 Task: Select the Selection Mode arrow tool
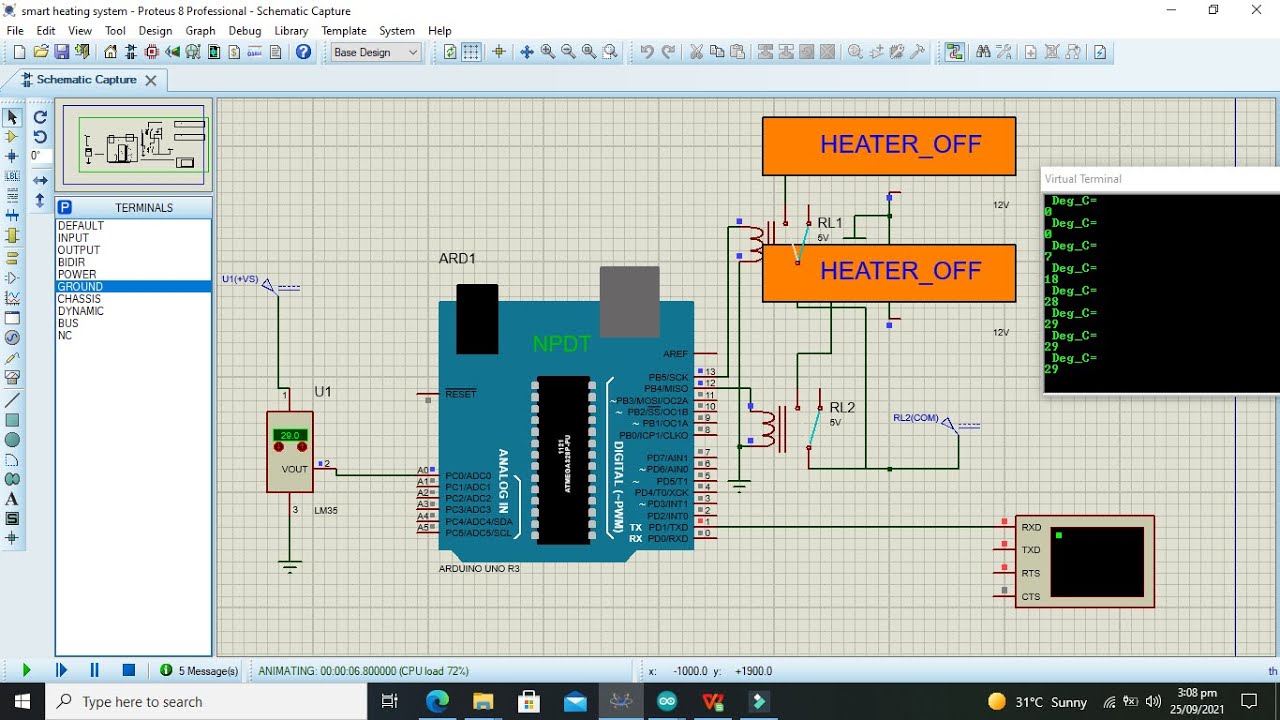pyautogui.click(x=12, y=118)
